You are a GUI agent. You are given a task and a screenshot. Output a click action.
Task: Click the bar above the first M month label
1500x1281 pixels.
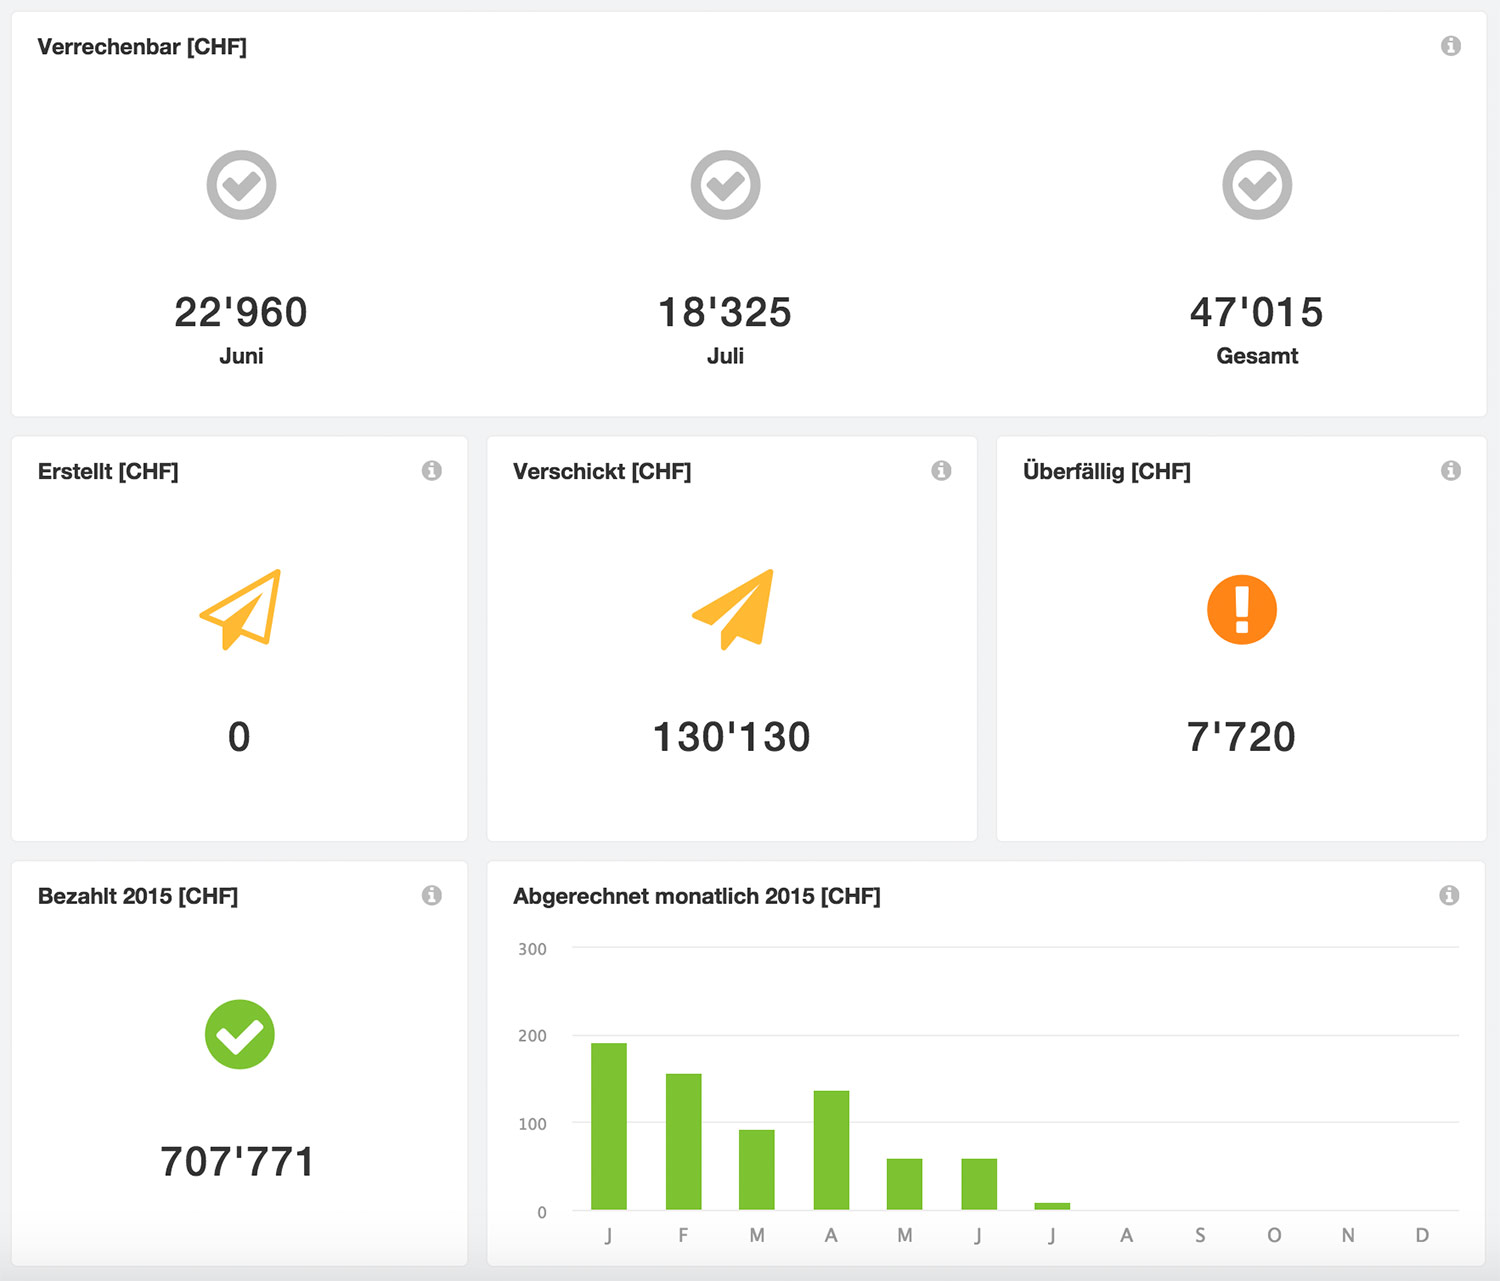tap(757, 1170)
